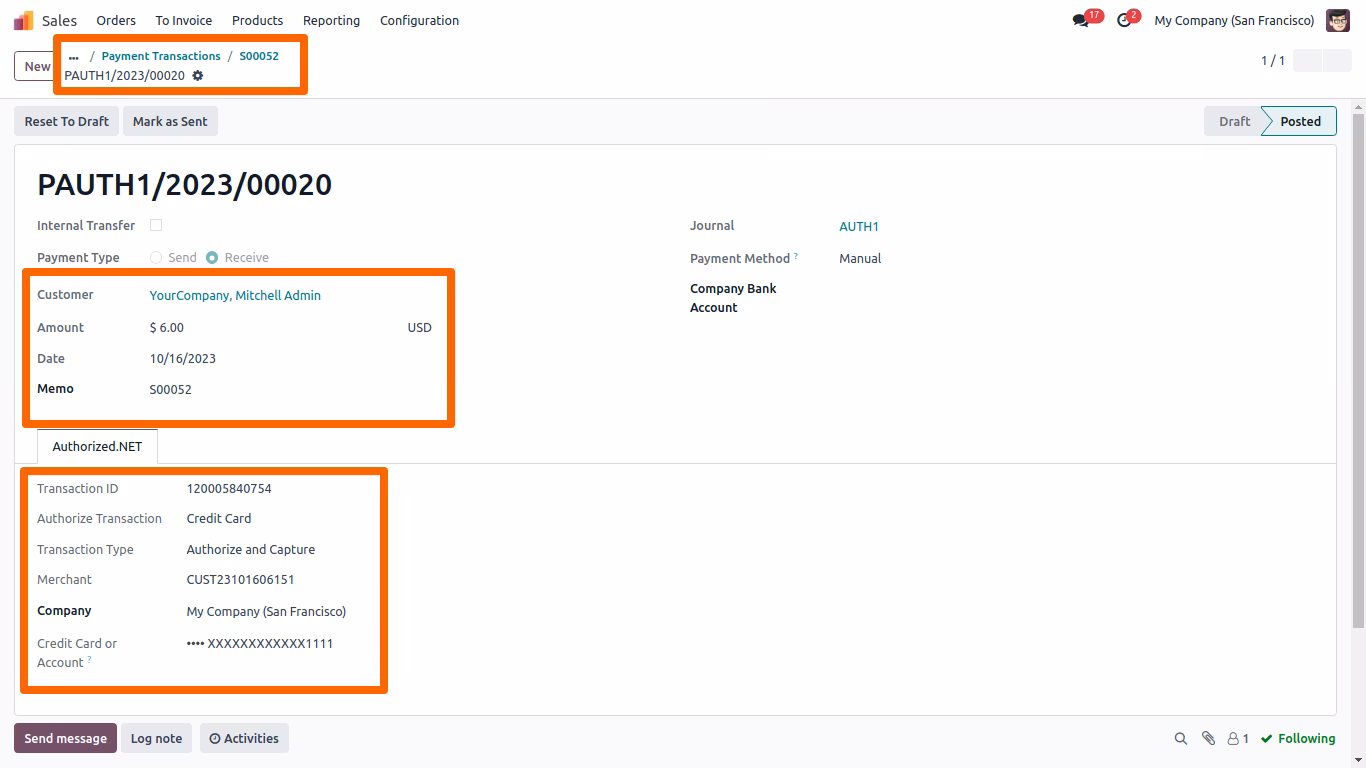Click the gear icon next to PAUTH1/2023/00020
Screen dimensions: 1366x768
(197, 76)
